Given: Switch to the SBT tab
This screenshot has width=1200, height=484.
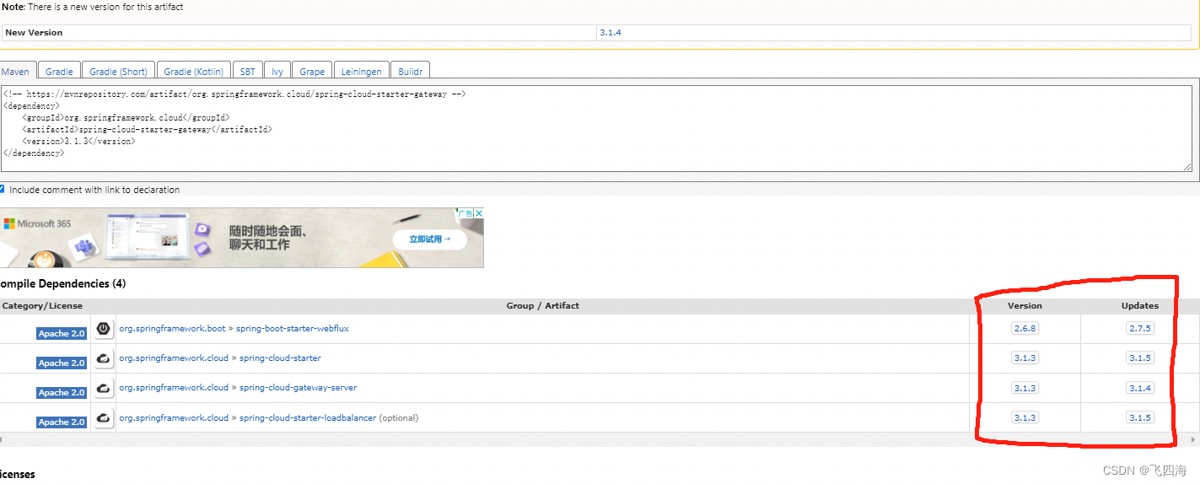Looking at the screenshot, I should tap(247, 71).
